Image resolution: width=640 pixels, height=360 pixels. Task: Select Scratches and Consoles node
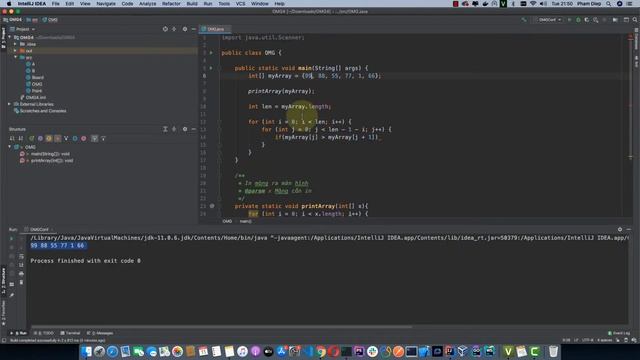40,111
